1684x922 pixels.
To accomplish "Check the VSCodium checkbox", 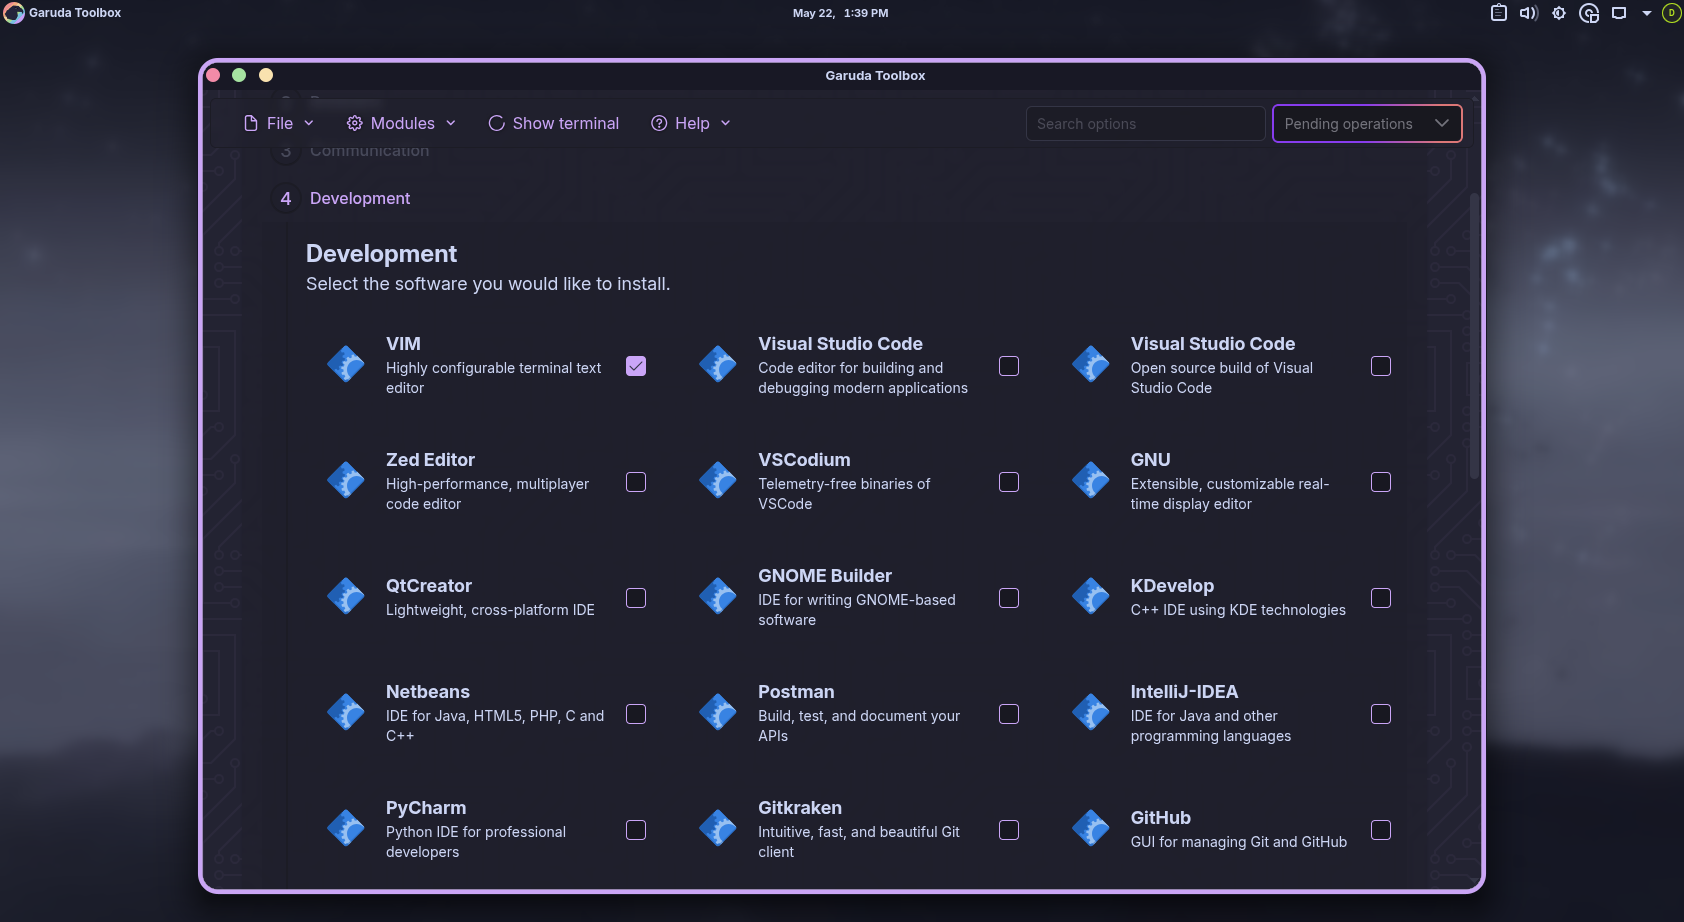I will [x=1009, y=482].
